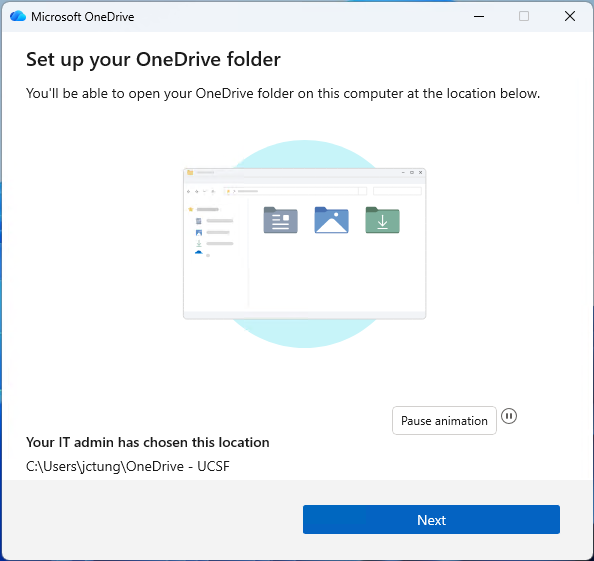The image size is (594, 561).
Task: Click the small blue cloud in illustration sidebar
Action: pos(199,252)
